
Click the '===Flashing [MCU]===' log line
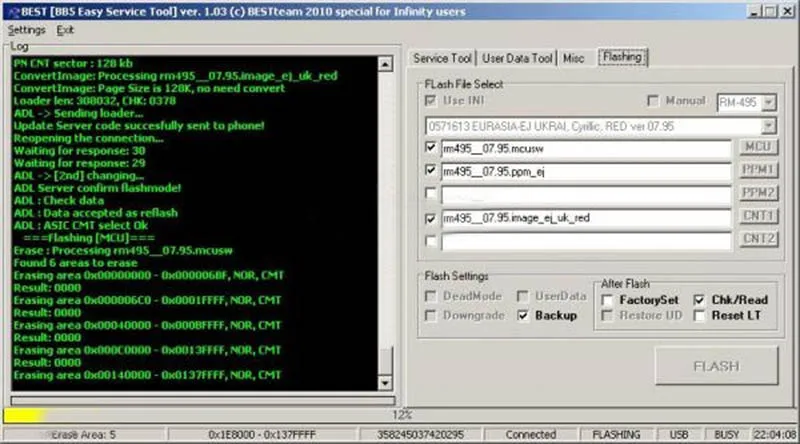click(89, 238)
